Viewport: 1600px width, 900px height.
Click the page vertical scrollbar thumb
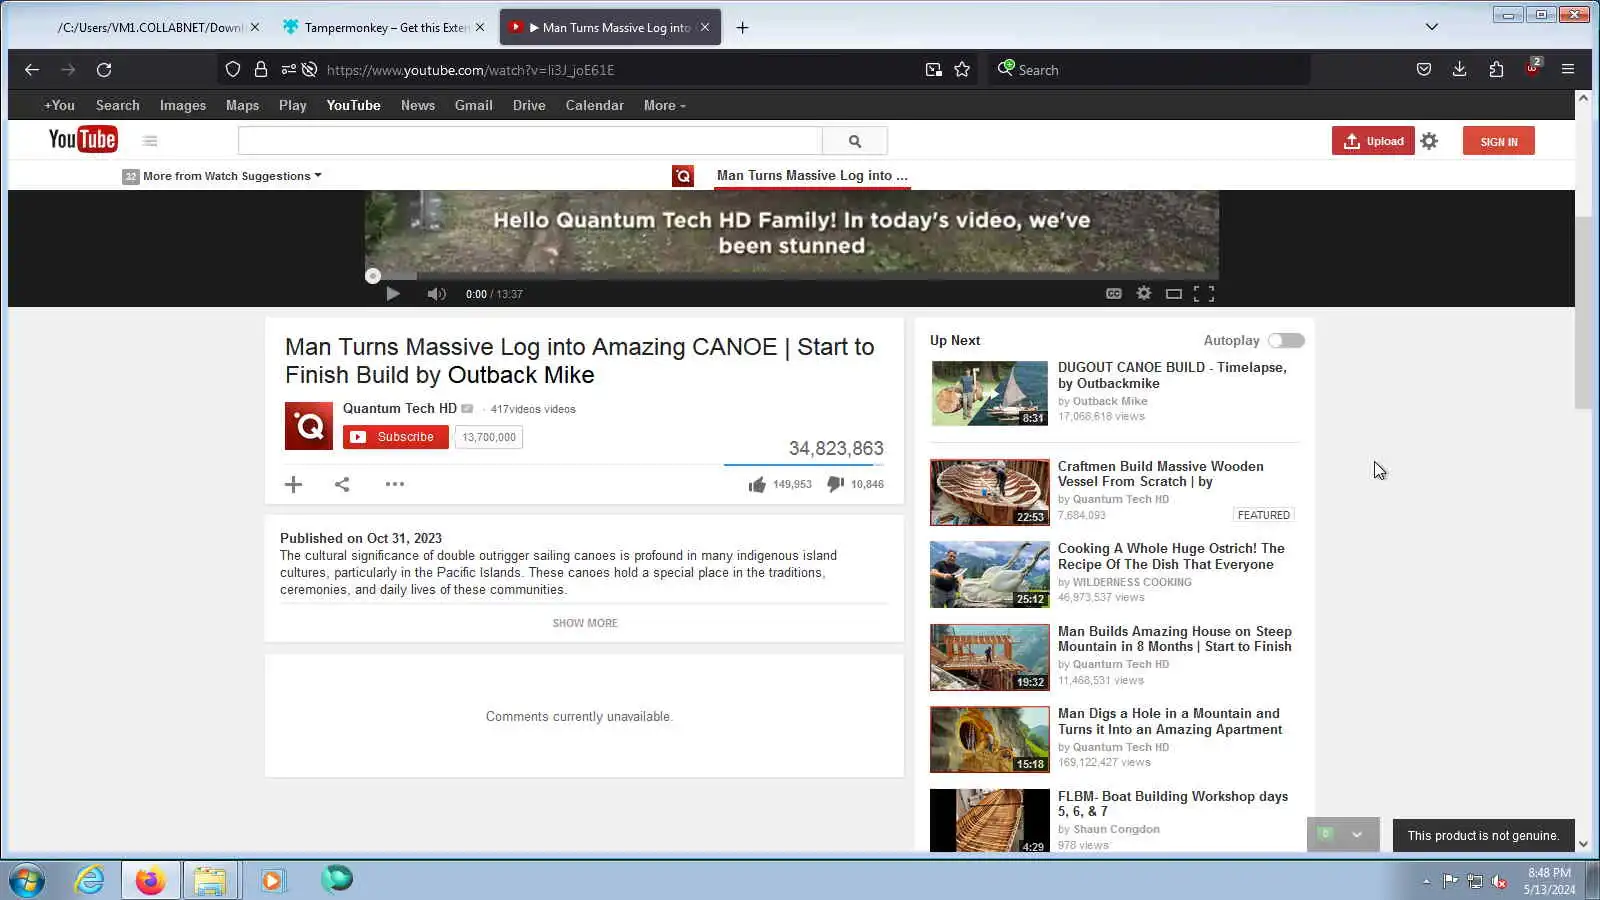coord(1583,312)
